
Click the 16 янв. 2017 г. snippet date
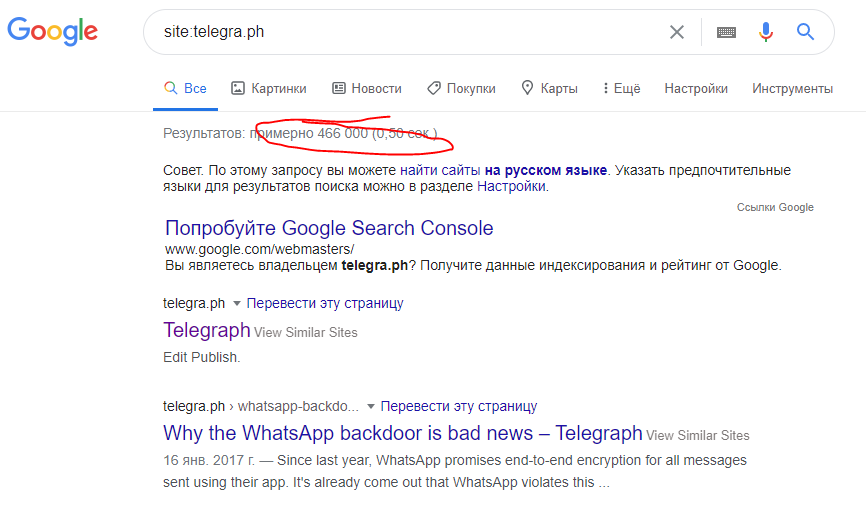209,460
